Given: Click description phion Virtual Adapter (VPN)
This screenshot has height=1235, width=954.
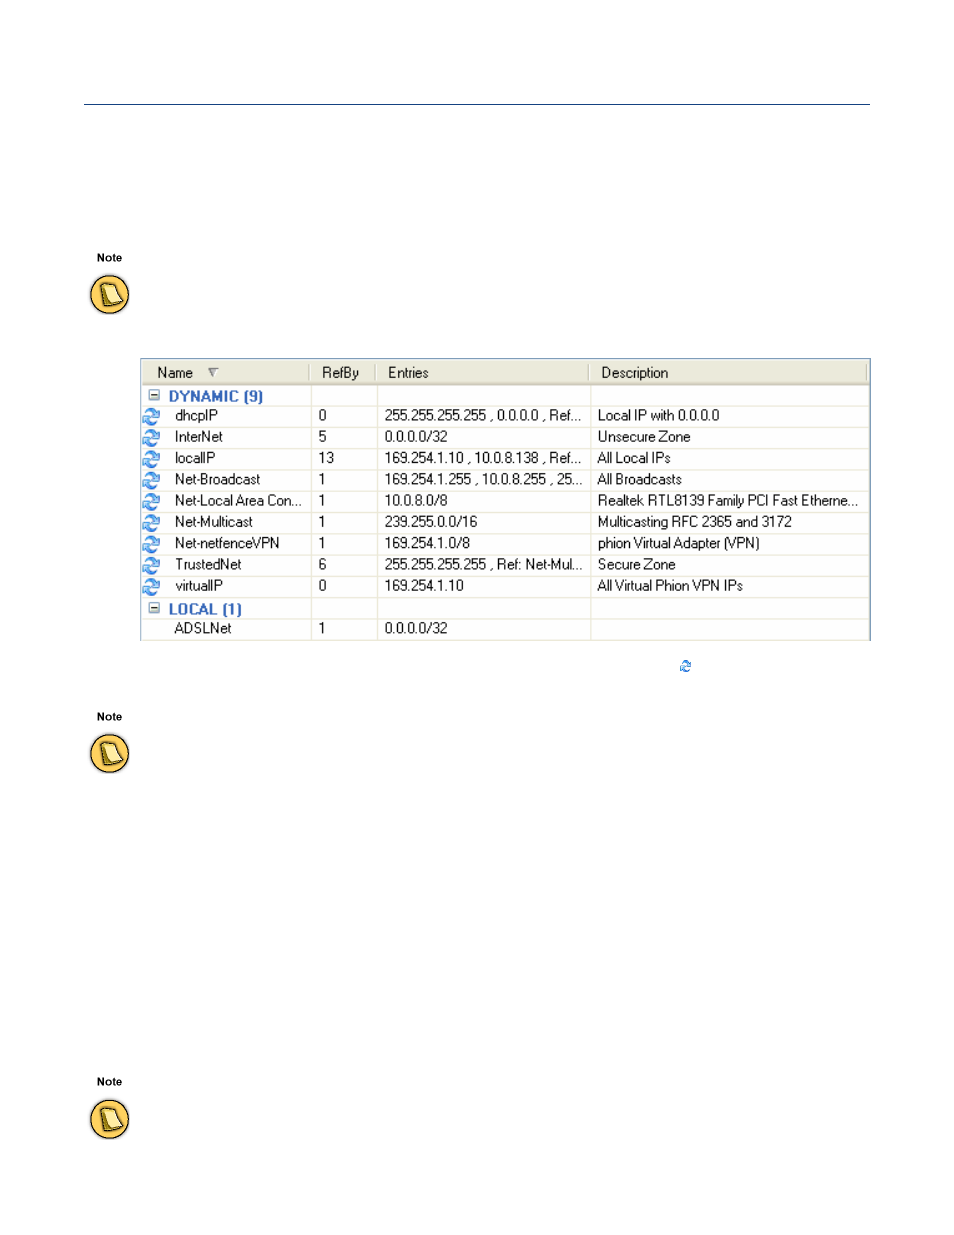Looking at the screenshot, I should tap(679, 543).
